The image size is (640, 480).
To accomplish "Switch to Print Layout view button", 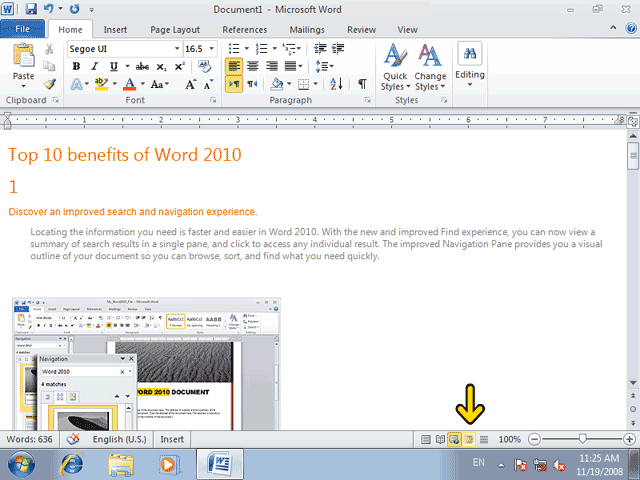I will (x=426, y=440).
